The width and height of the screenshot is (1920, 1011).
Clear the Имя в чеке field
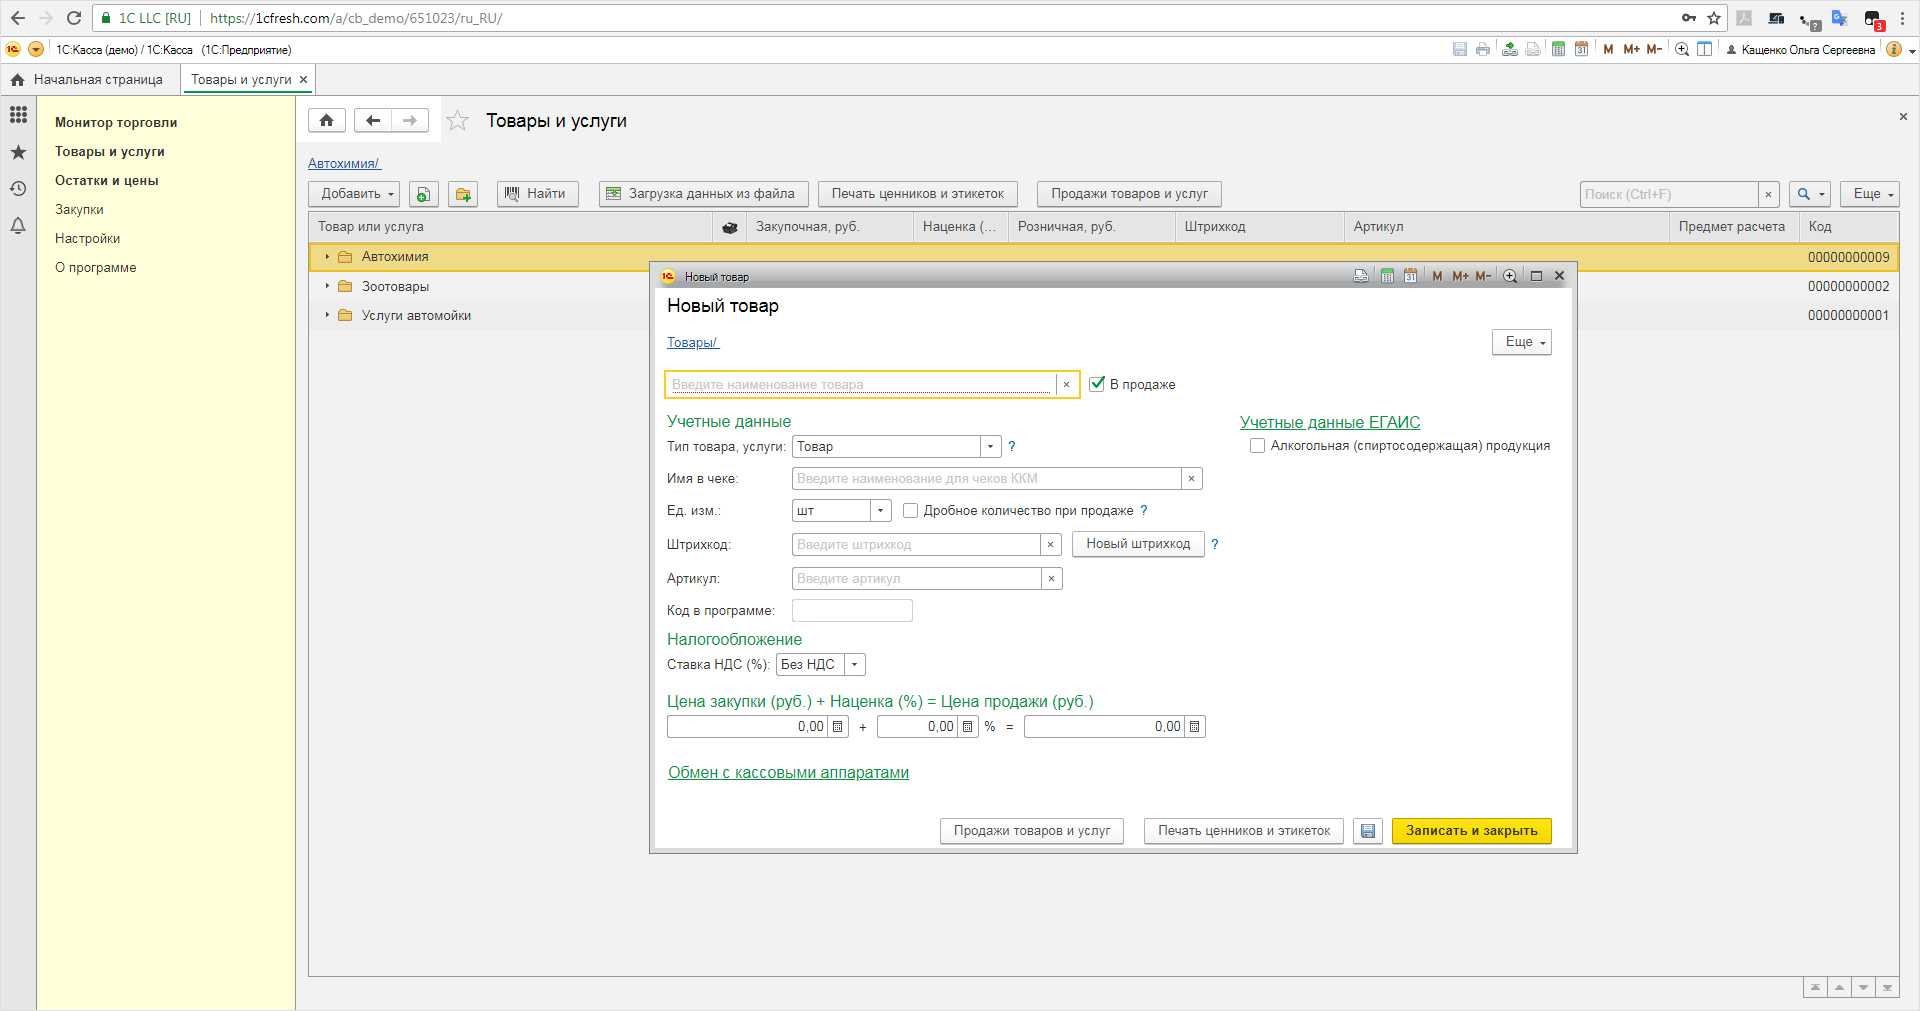(x=1191, y=479)
